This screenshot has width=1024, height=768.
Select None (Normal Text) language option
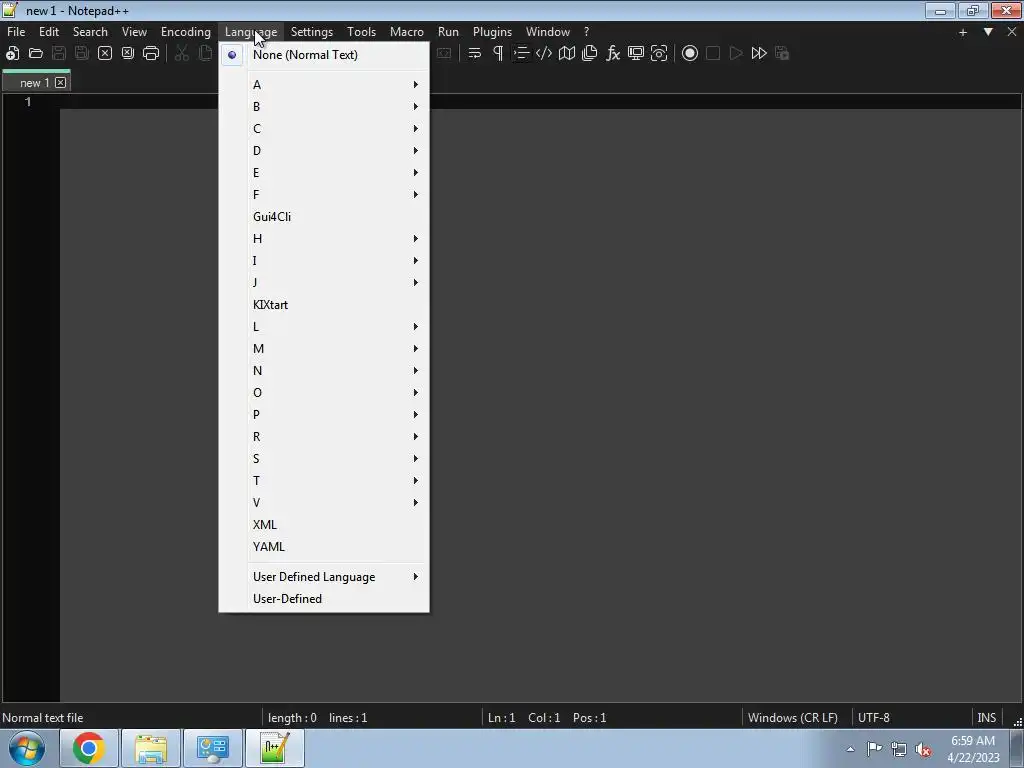[x=324, y=55]
